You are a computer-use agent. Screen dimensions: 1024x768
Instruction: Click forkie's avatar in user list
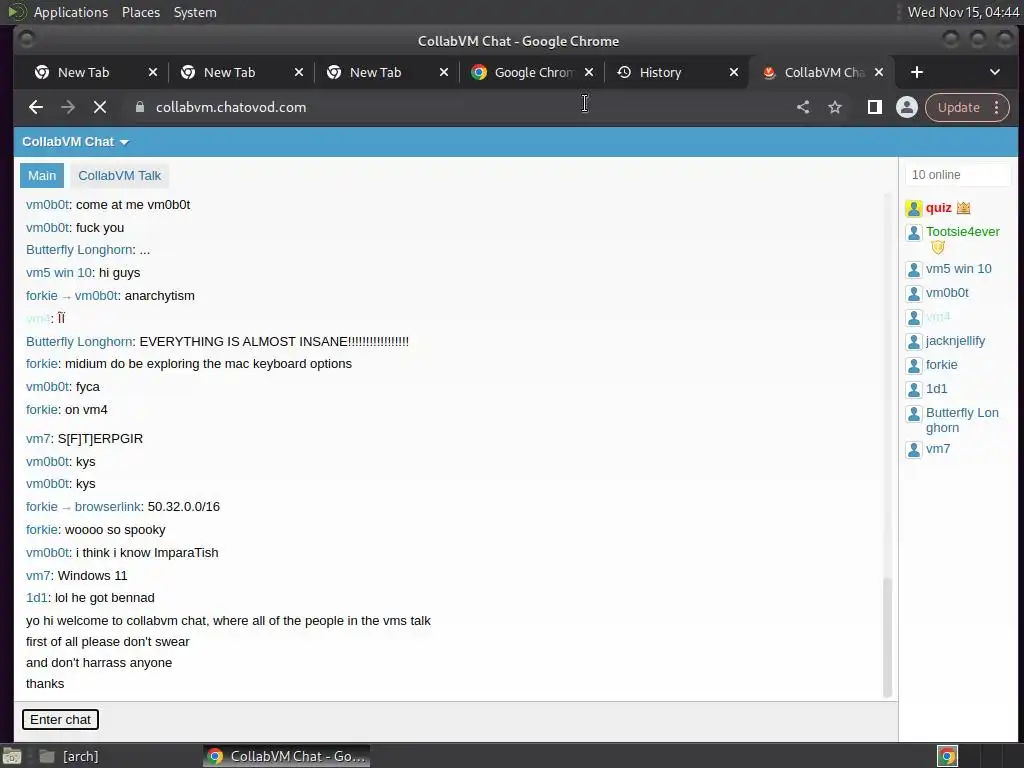[x=914, y=366]
